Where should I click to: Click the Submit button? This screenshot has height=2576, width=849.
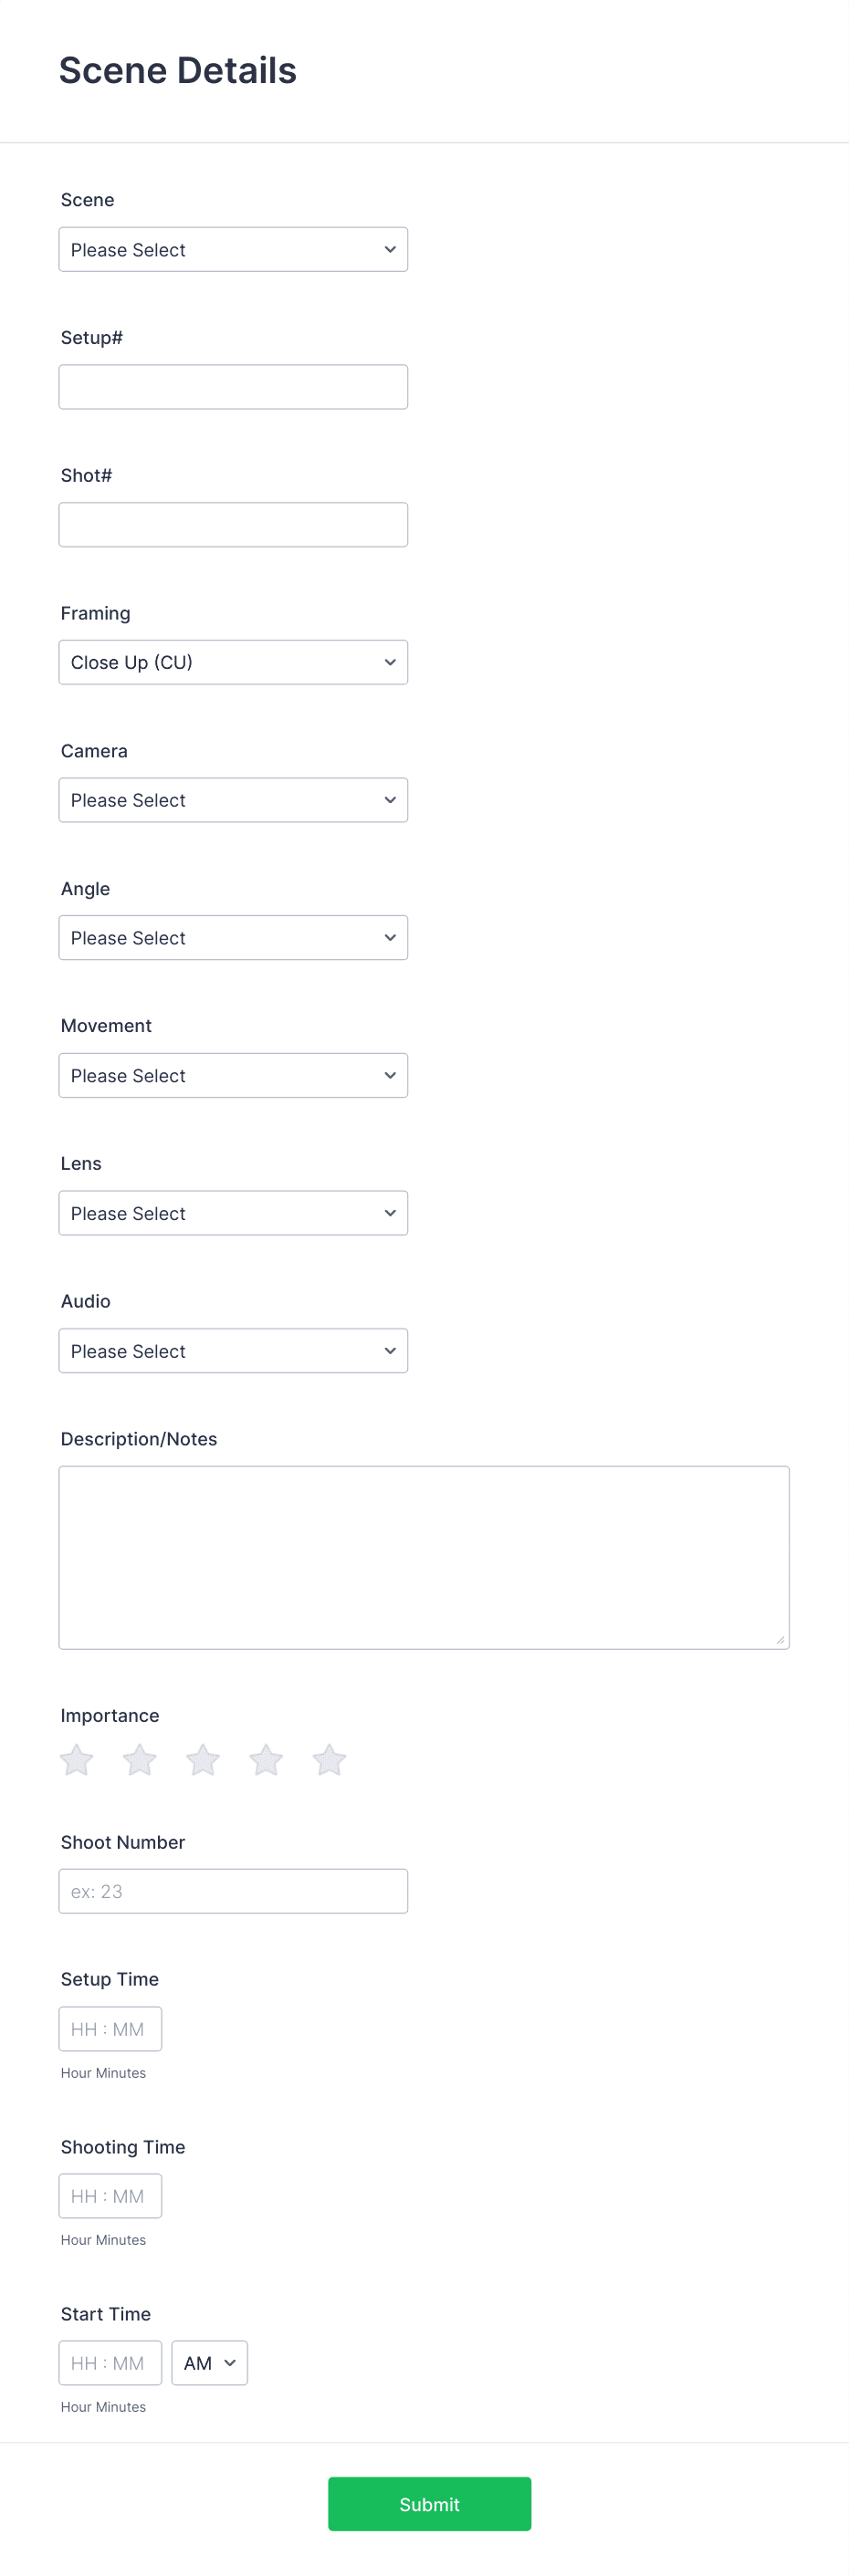[429, 2504]
